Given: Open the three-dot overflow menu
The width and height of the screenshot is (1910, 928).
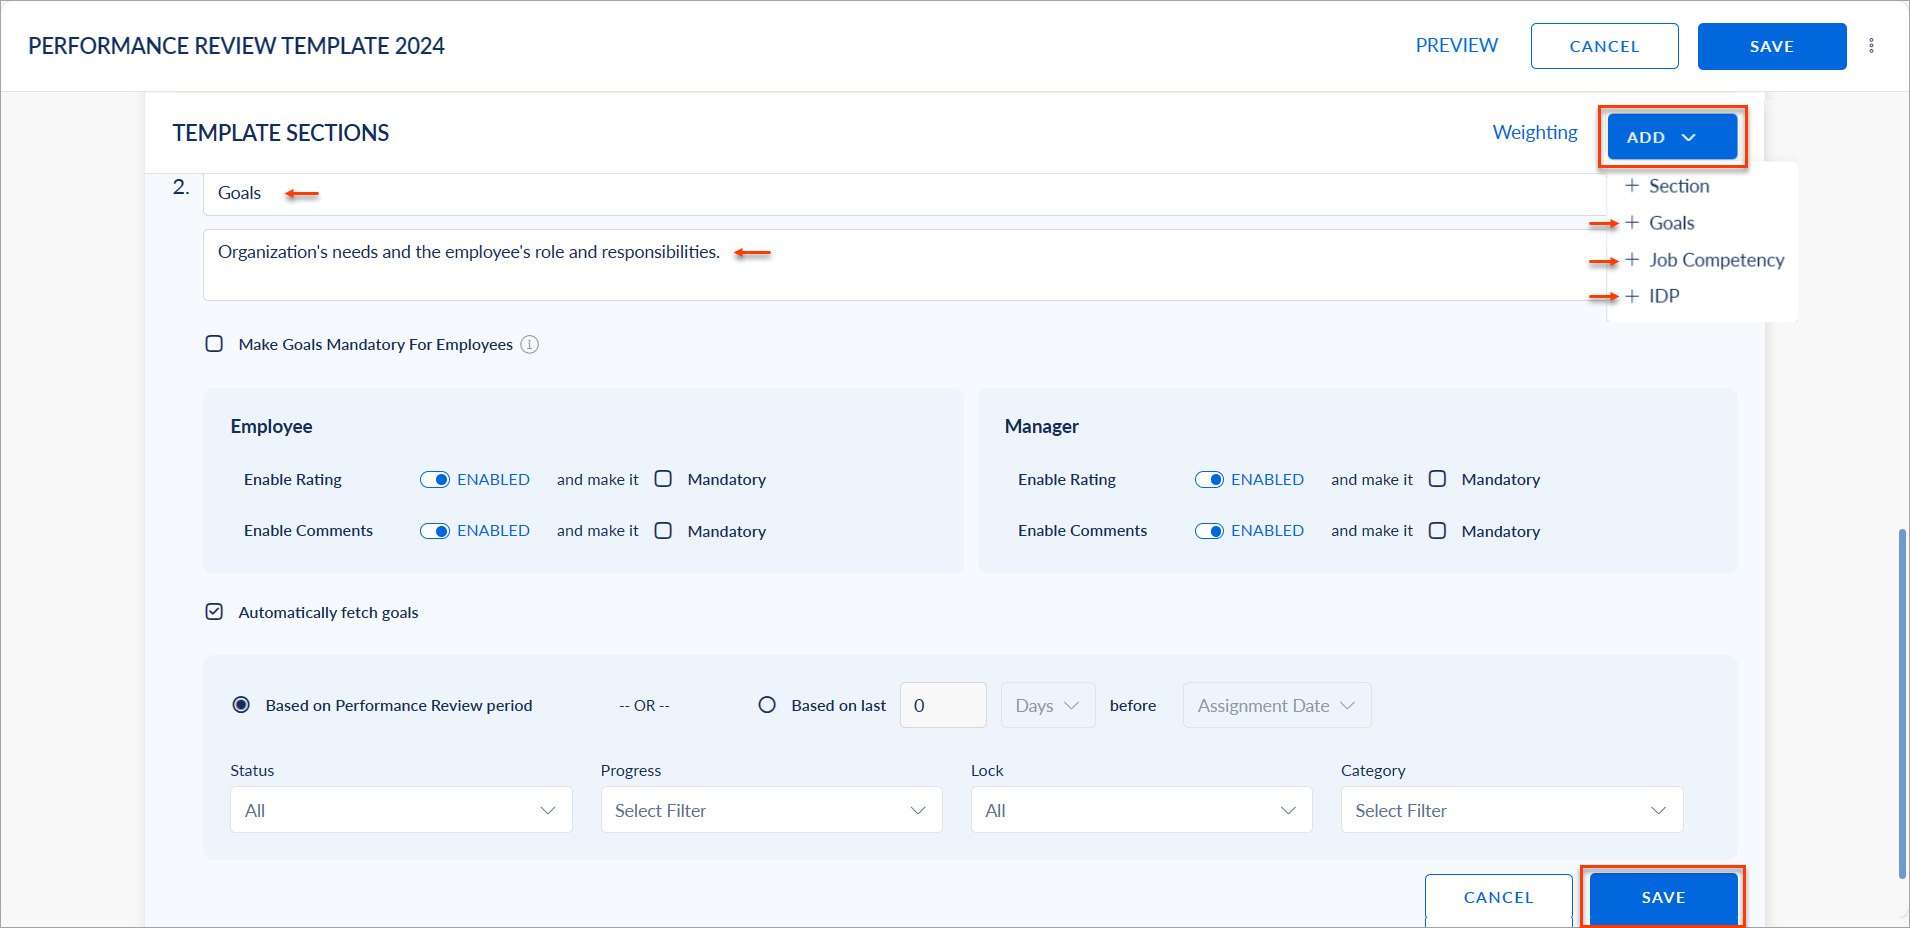Looking at the screenshot, I should click(1871, 45).
